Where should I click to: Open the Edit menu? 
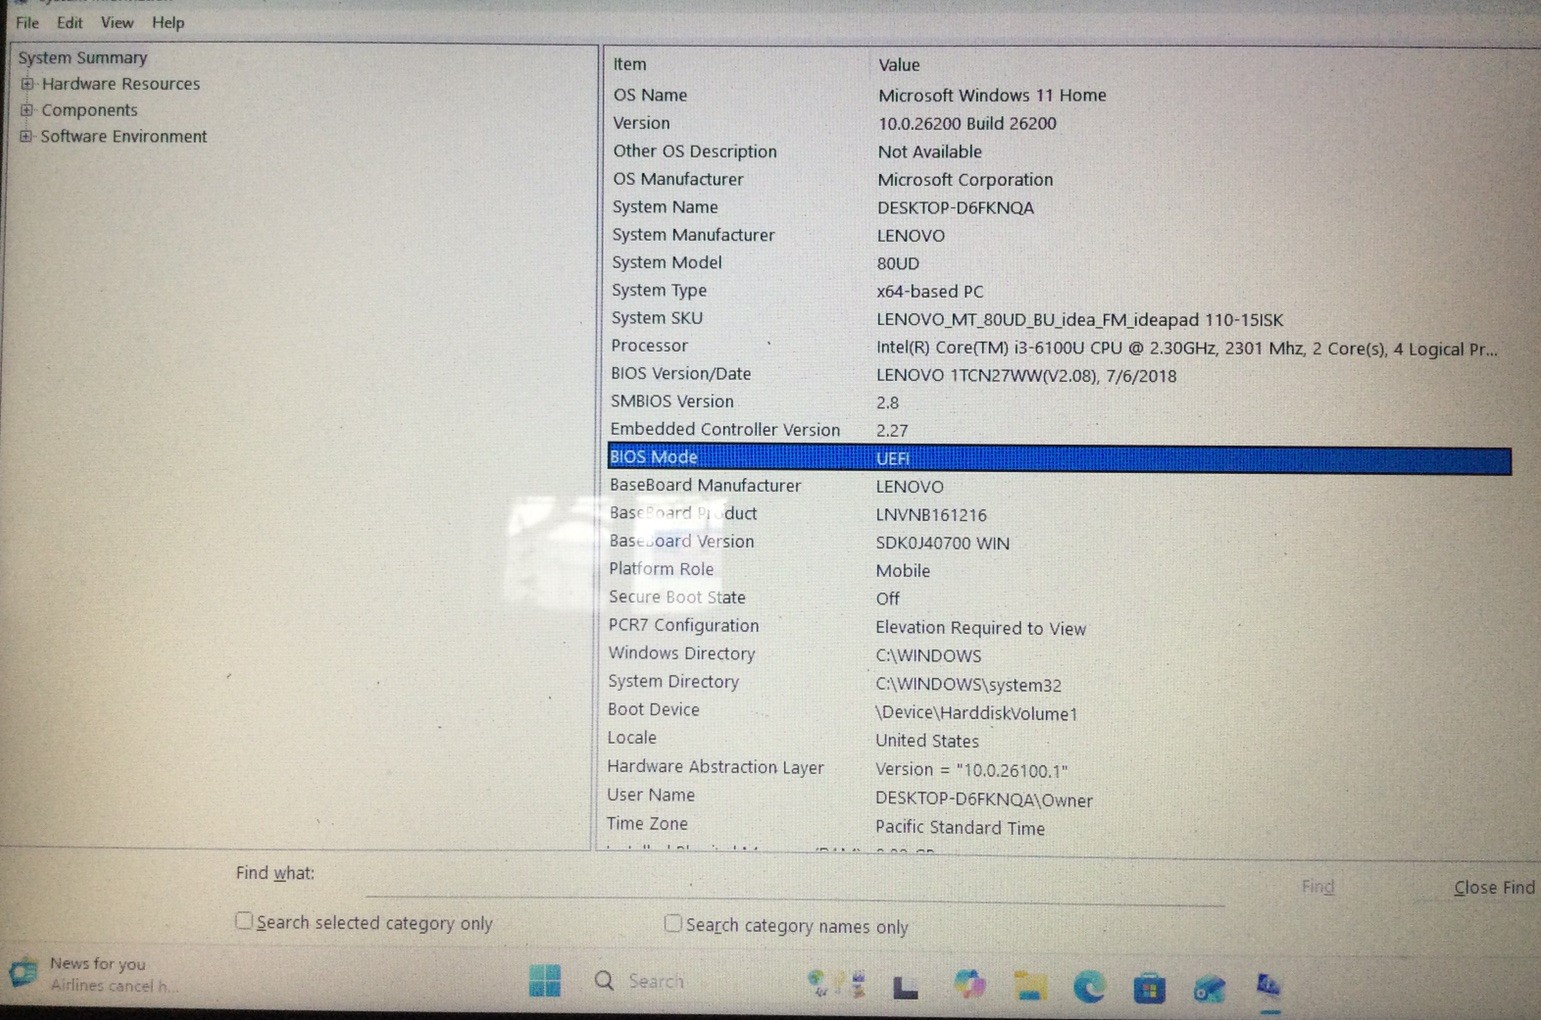[x=69, y=22]
